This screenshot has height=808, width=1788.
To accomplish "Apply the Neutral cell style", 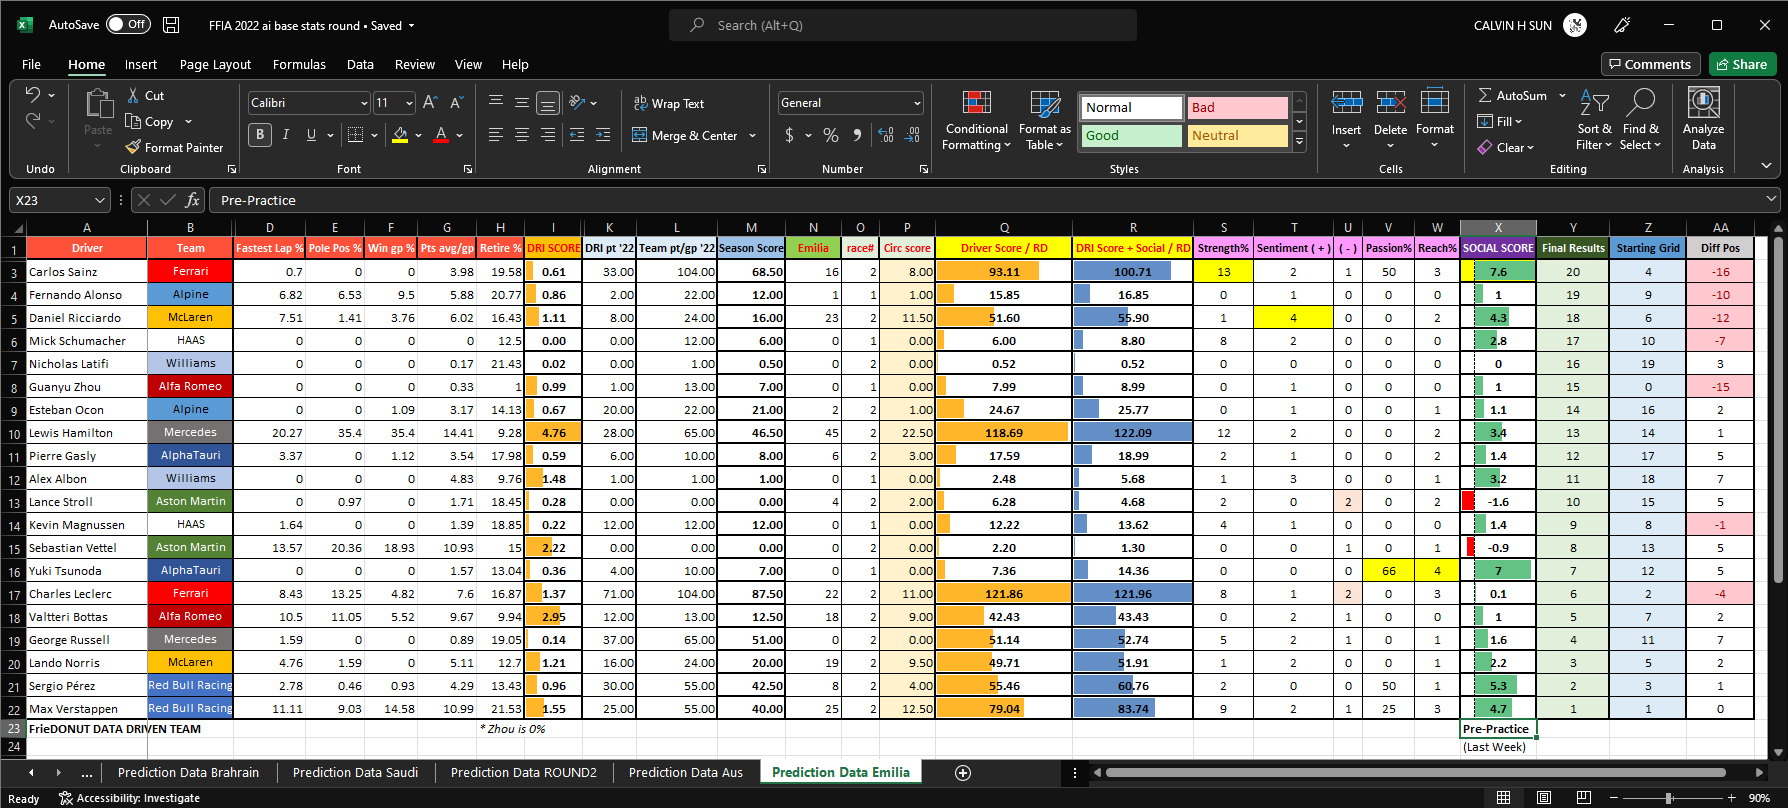I will (1238, 135).
